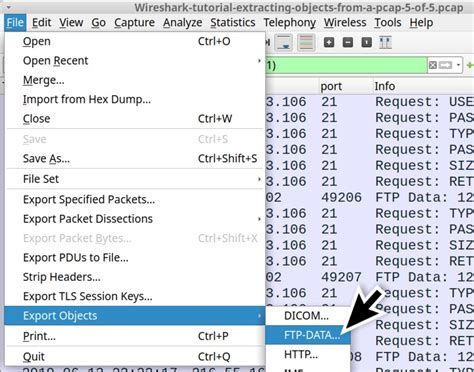Click inside the green display filter field
The height and width of the screenshot is (372, 474).
[346, 65]
